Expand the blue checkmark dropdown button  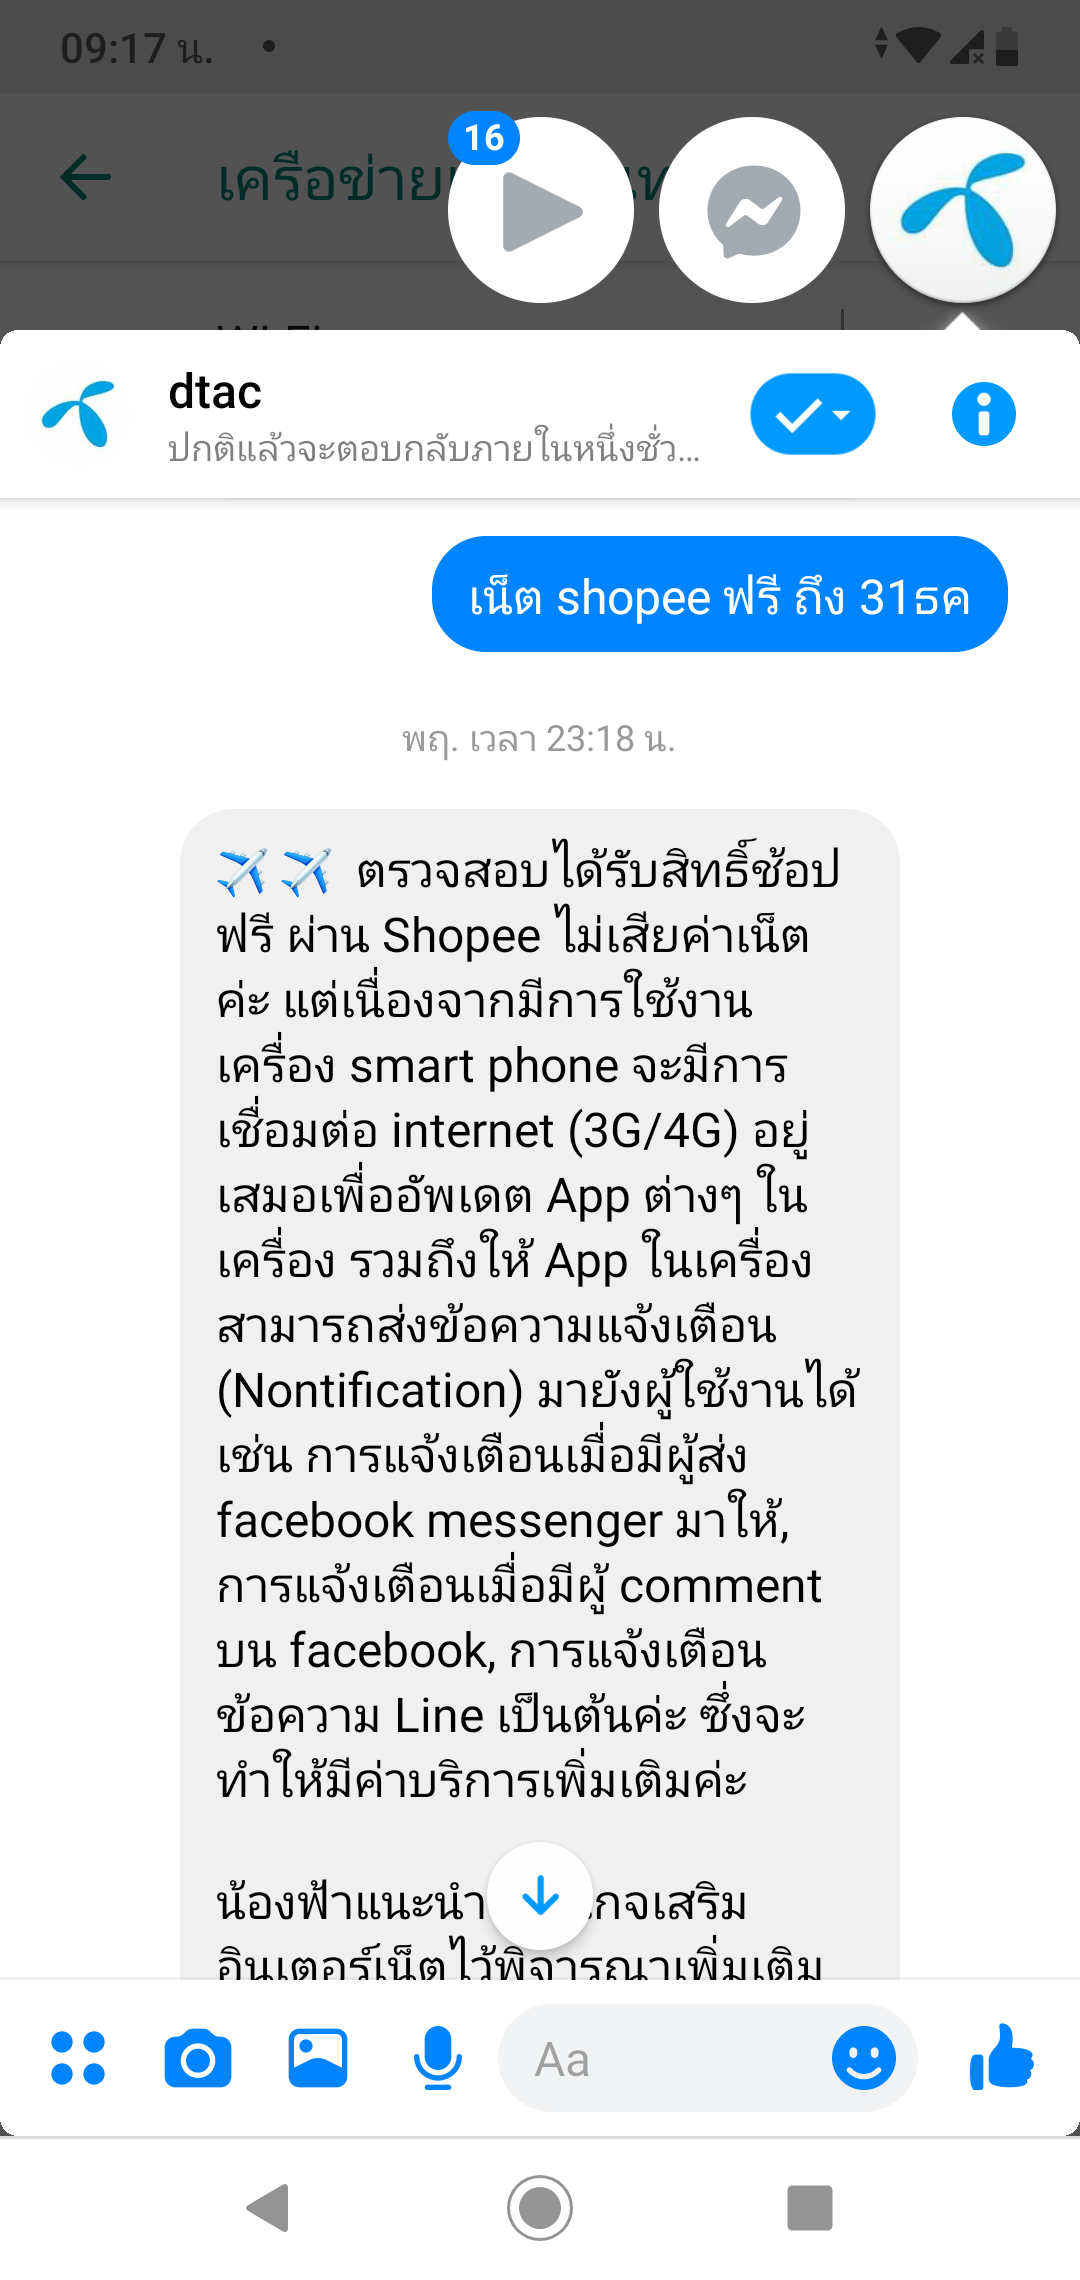click(813, 414)
